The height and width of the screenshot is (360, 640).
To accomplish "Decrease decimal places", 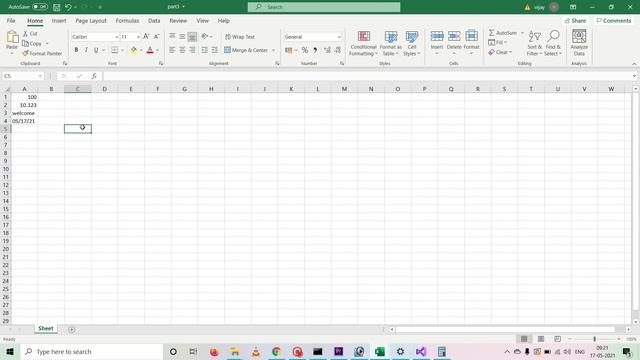I will click(338, 50).
